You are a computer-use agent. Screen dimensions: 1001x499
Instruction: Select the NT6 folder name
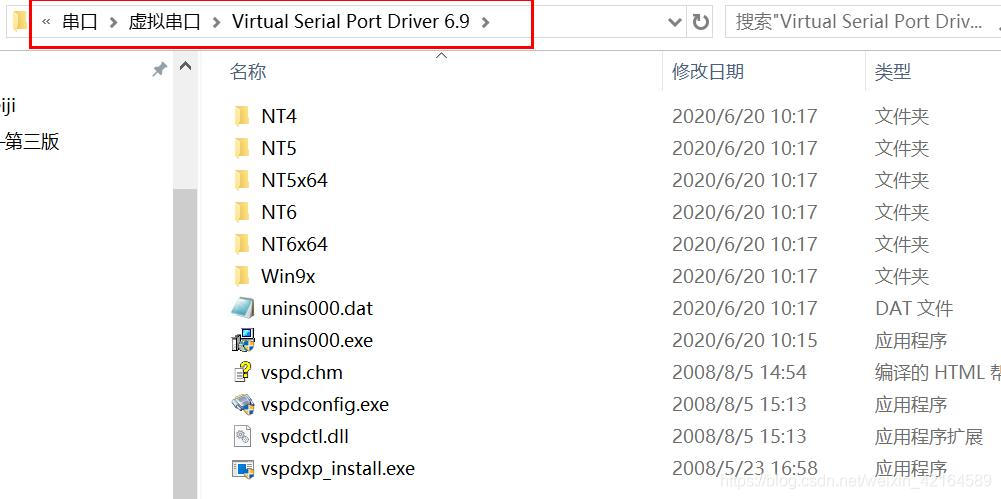[x=279, y=212]
